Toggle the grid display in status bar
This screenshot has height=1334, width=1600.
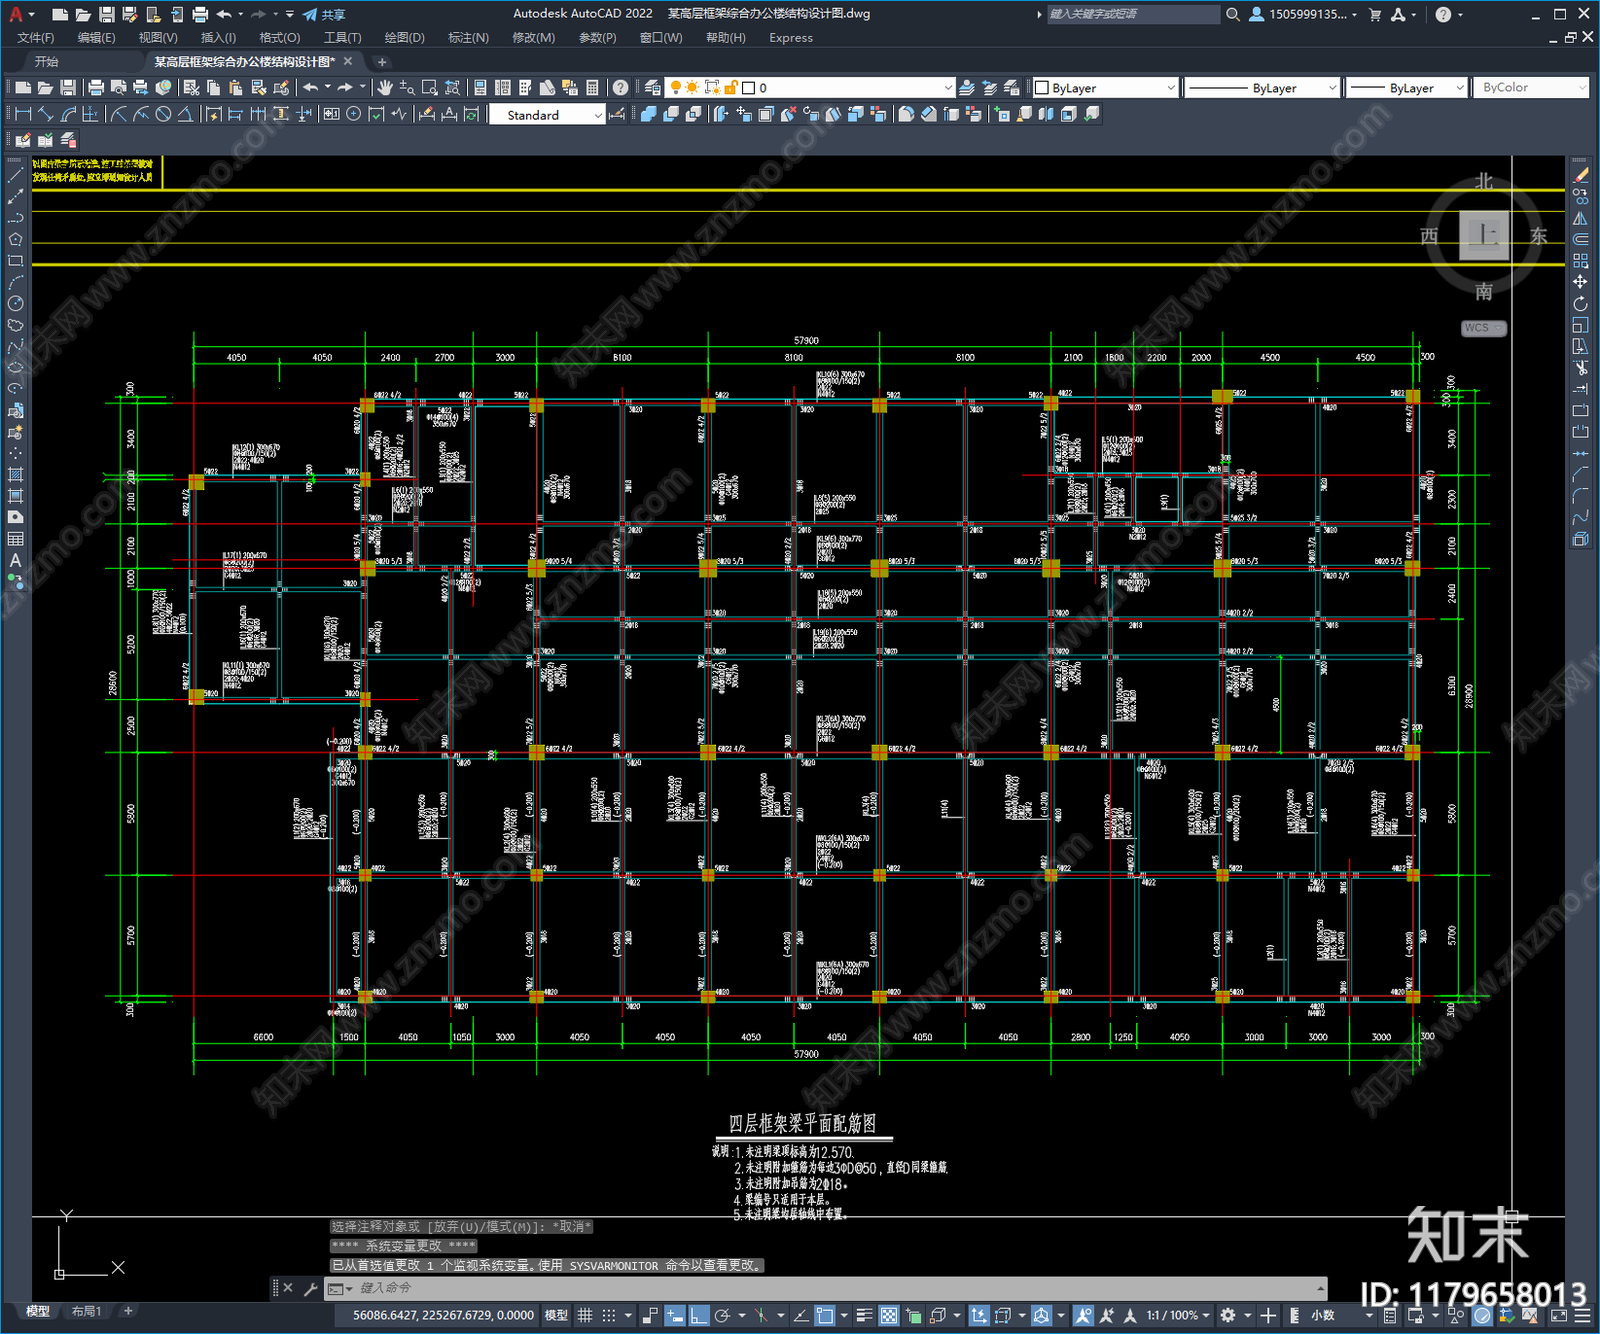pos(585,1315)
